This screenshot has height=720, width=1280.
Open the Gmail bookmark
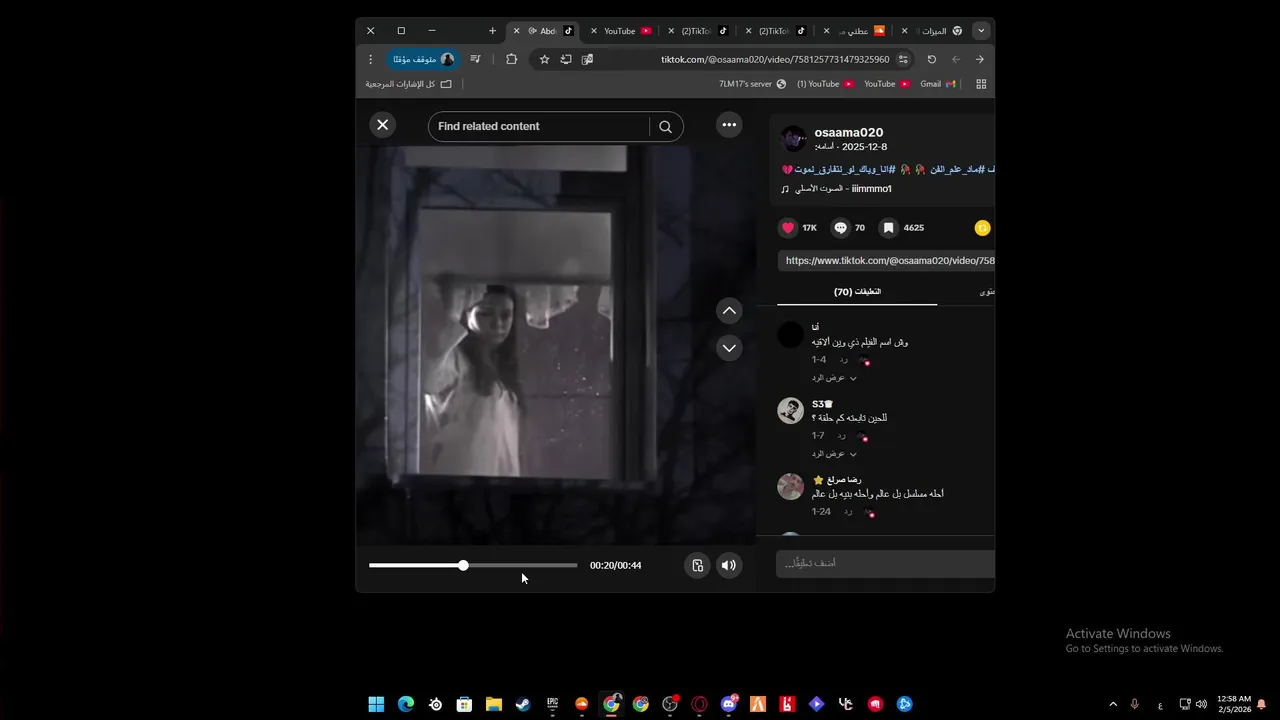pos(937,84)
